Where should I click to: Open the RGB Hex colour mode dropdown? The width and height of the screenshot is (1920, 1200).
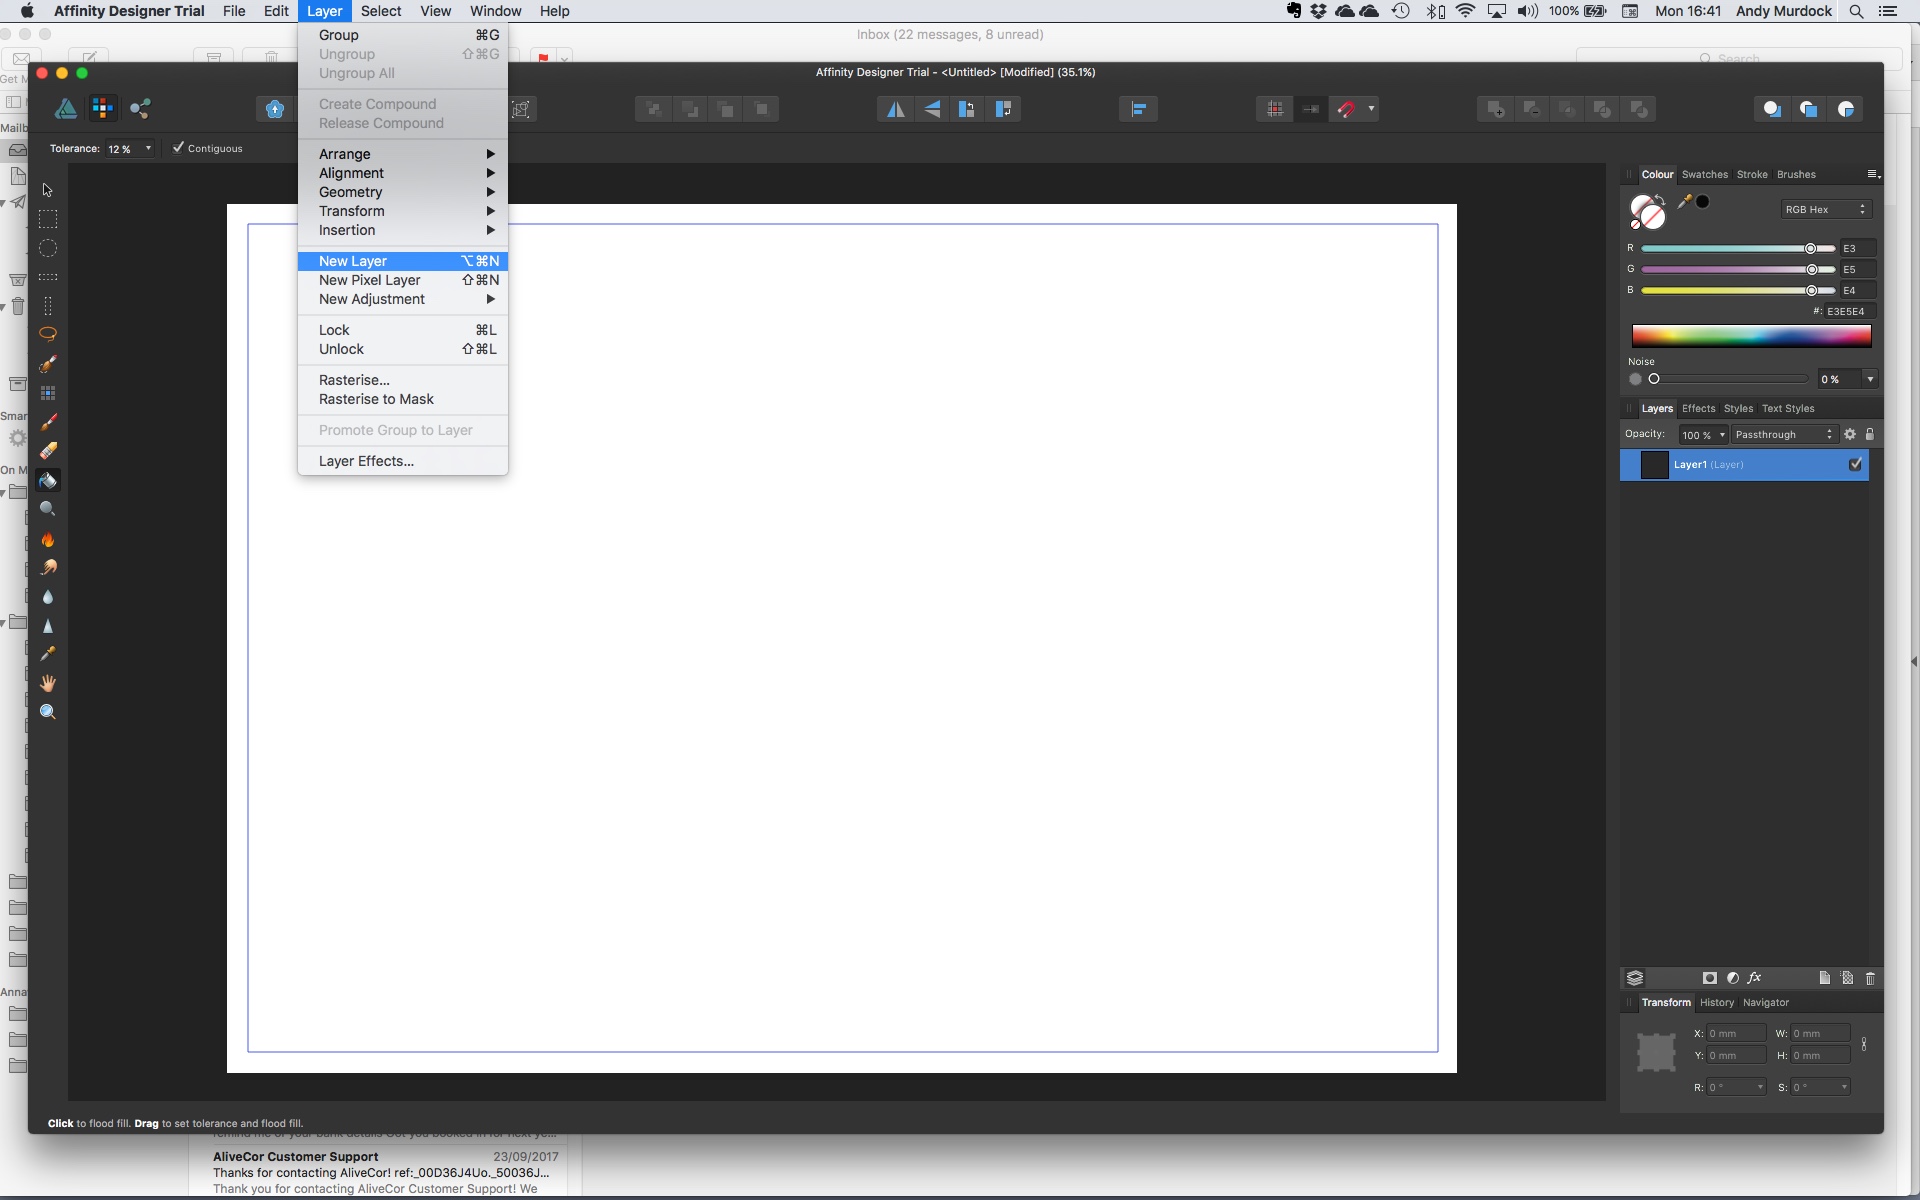pyautogui.click(x=1826, y=209)
